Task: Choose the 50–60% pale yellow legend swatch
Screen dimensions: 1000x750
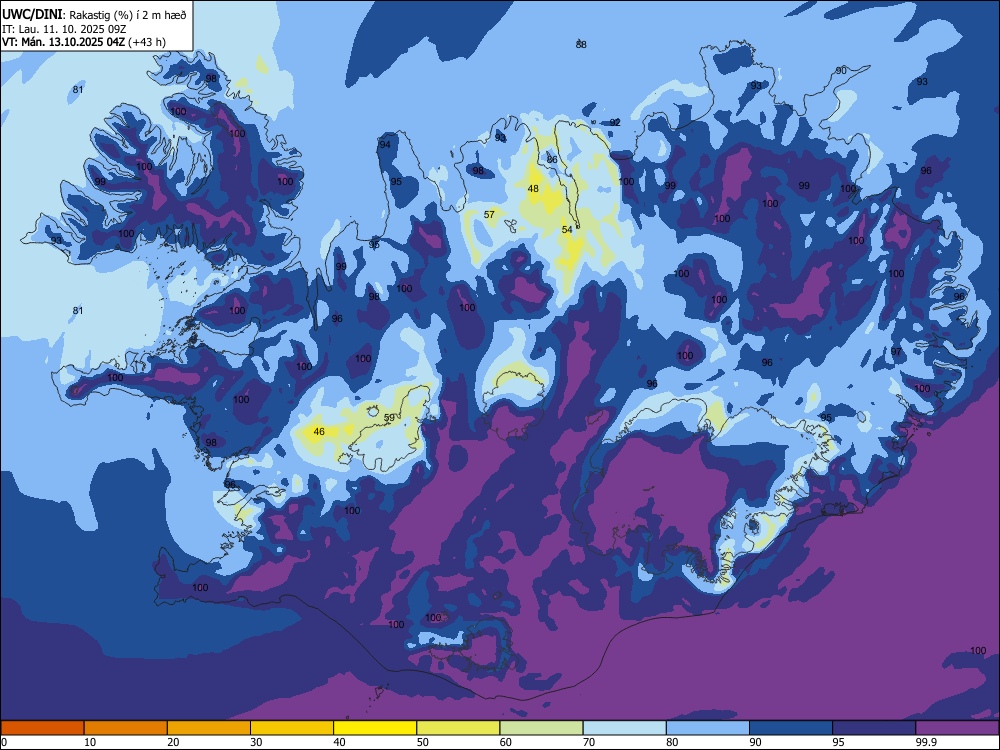Action: pos(458,728)
